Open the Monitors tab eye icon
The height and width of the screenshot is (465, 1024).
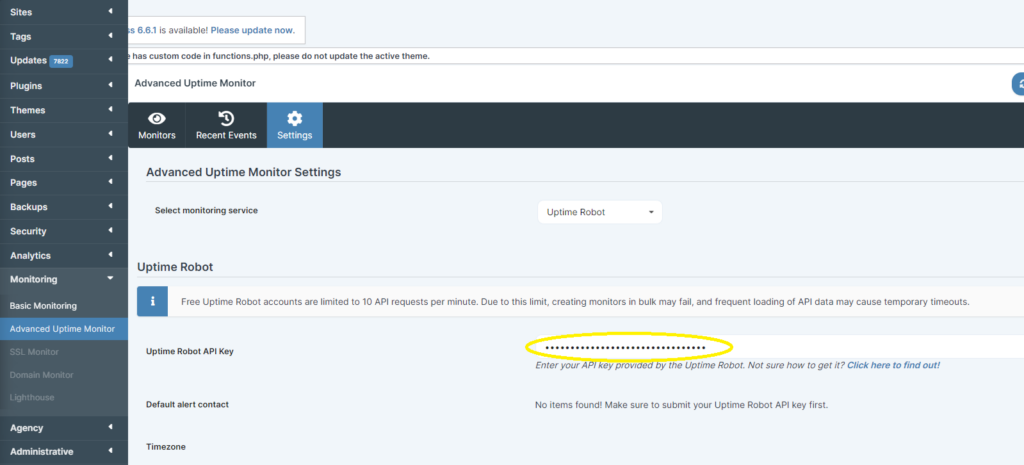[156, 118]
